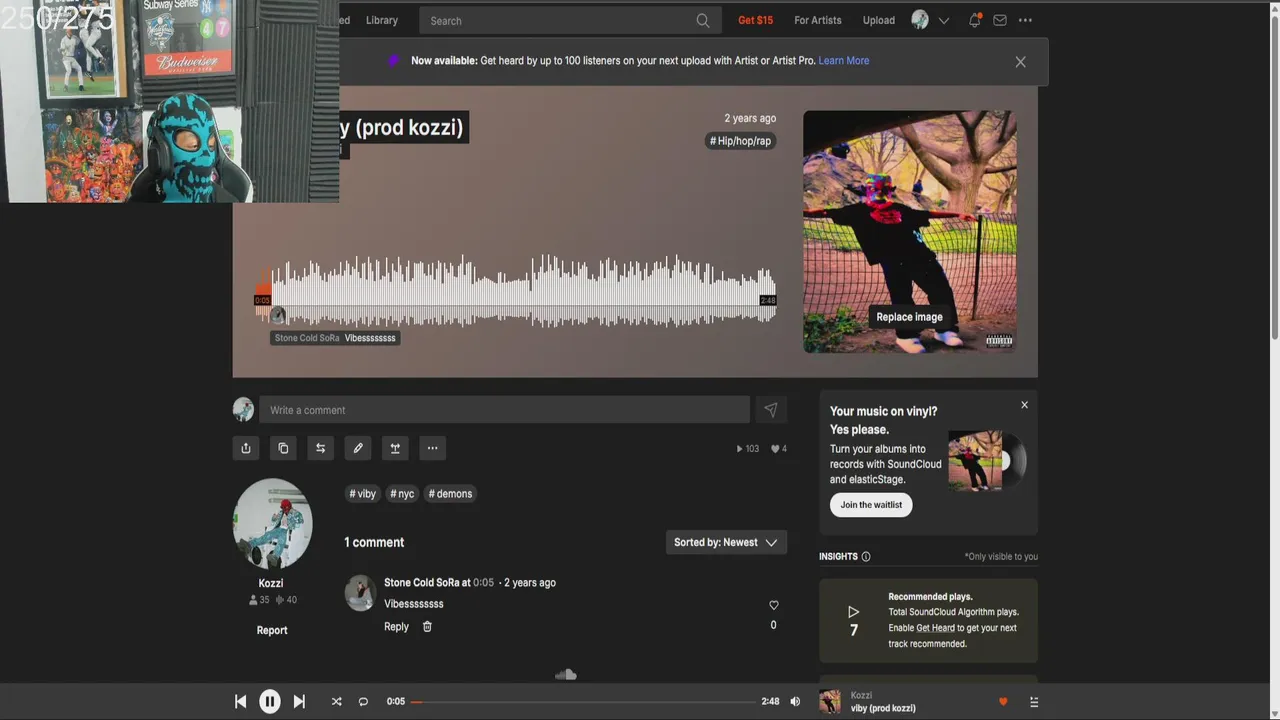This screenshot has width=1280, height=720.
Task: Open the user avatar dropdown arrow
Action: pyautogui.click(x=943, y=20)
